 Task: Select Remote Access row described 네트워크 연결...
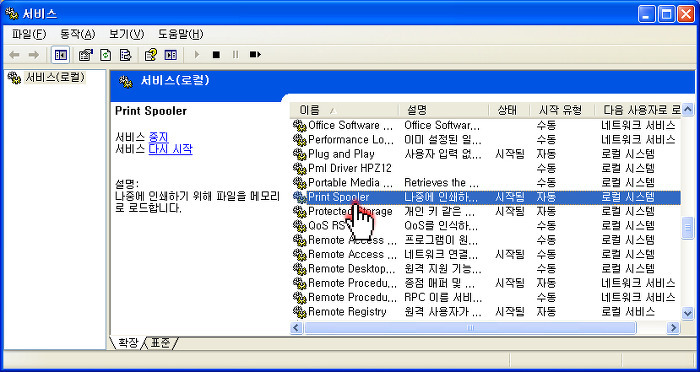[x=486, y=255]
